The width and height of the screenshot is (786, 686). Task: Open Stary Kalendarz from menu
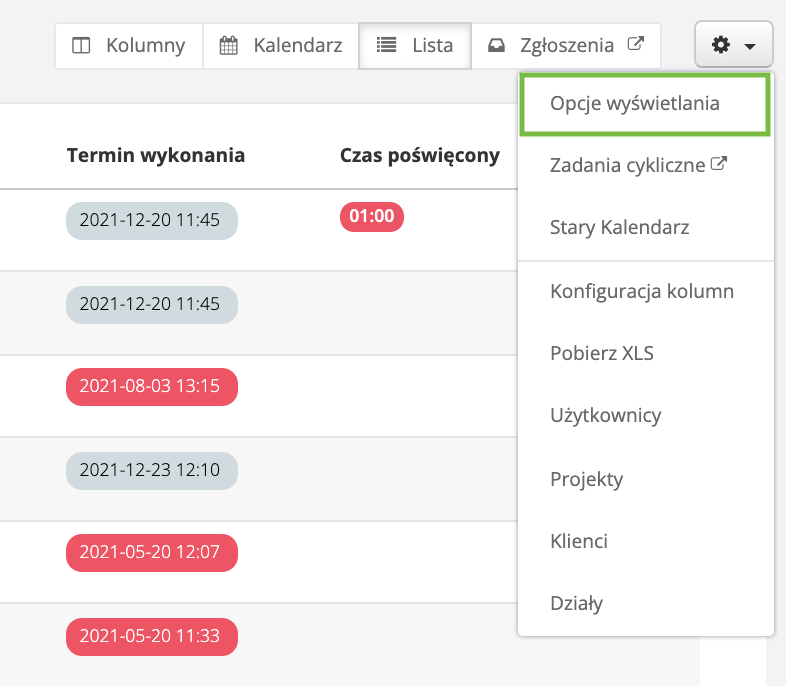619,227
